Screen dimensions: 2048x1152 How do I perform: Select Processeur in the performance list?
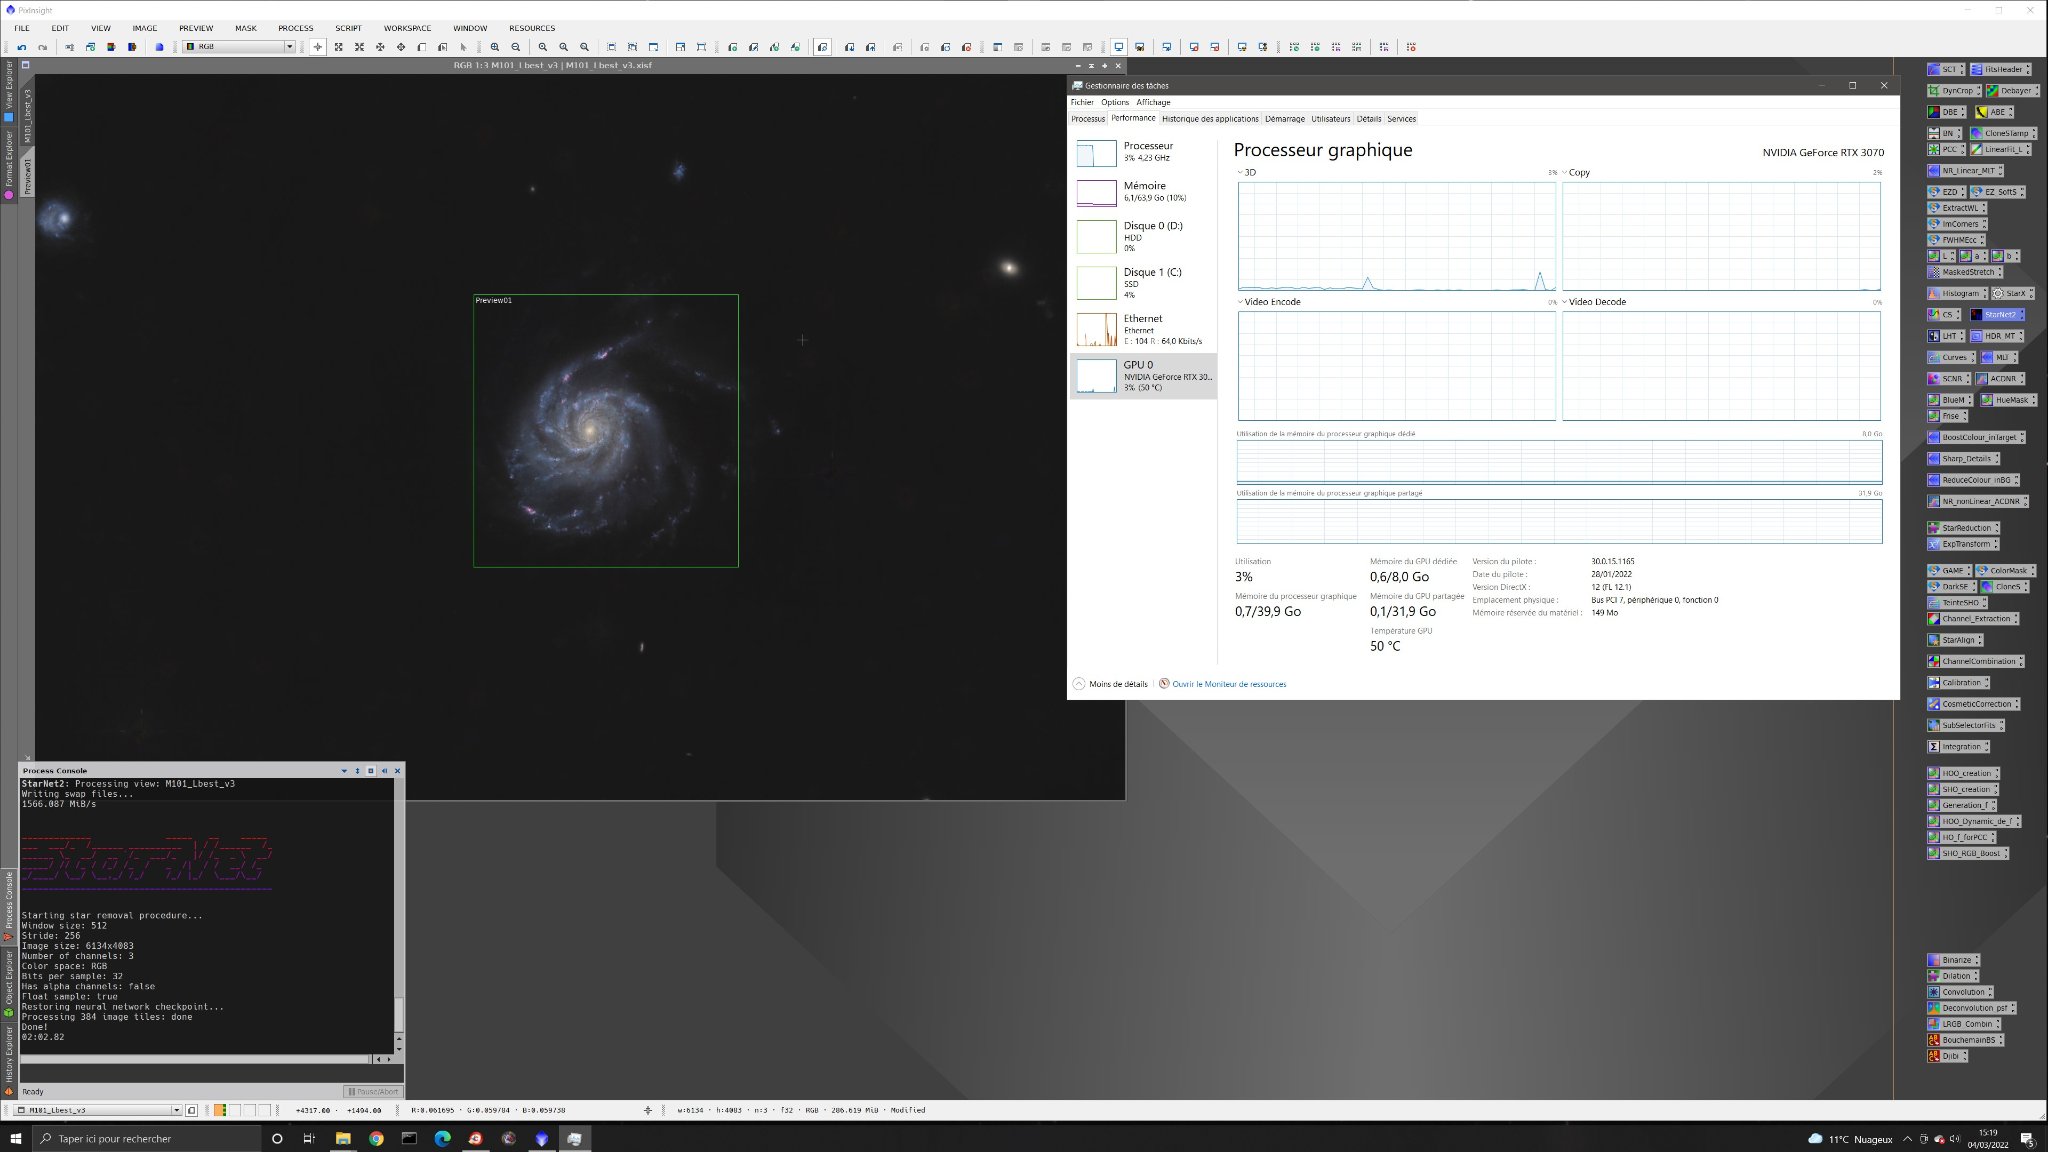1144,152
